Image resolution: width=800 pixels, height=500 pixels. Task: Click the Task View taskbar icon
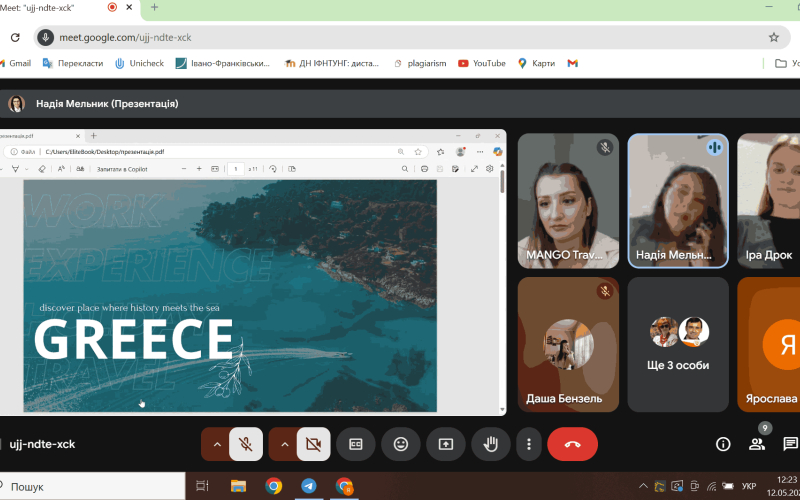point(203,486)
